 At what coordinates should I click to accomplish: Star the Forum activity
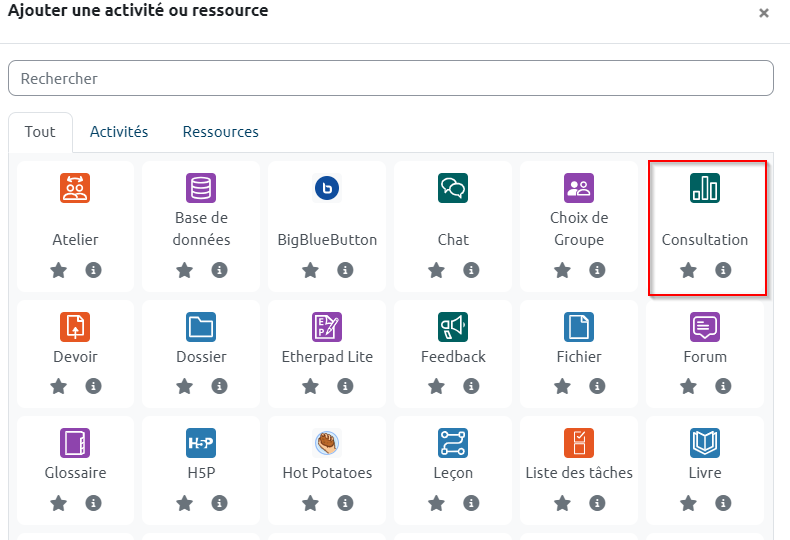click(688, 386)
